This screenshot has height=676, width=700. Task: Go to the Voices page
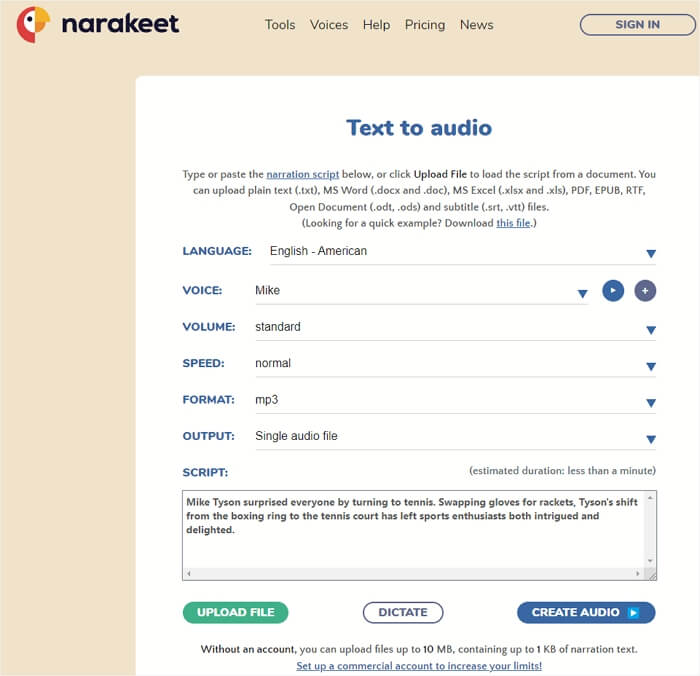pos(329,25)
